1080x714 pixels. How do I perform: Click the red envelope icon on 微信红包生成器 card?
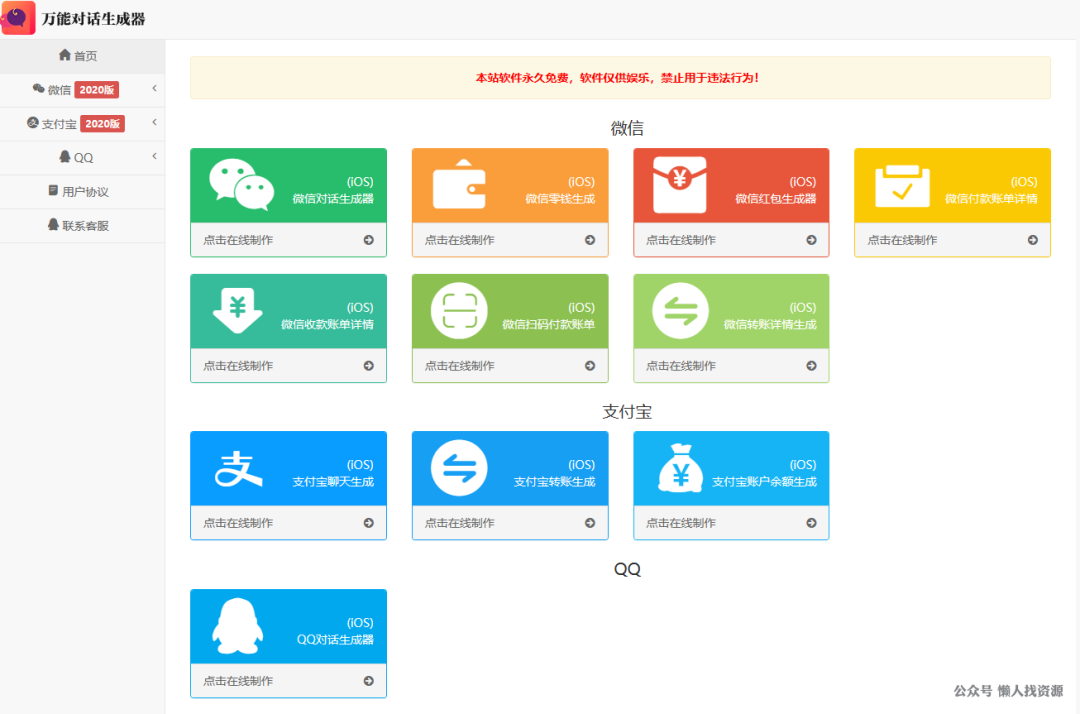(x=680, y=185)
